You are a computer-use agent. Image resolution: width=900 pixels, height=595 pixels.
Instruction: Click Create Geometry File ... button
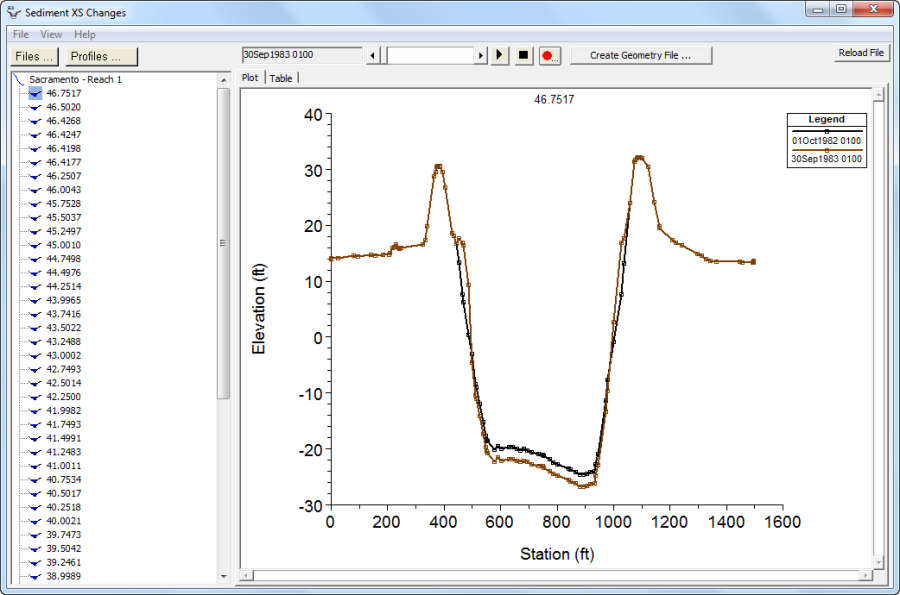coord(640,55)
